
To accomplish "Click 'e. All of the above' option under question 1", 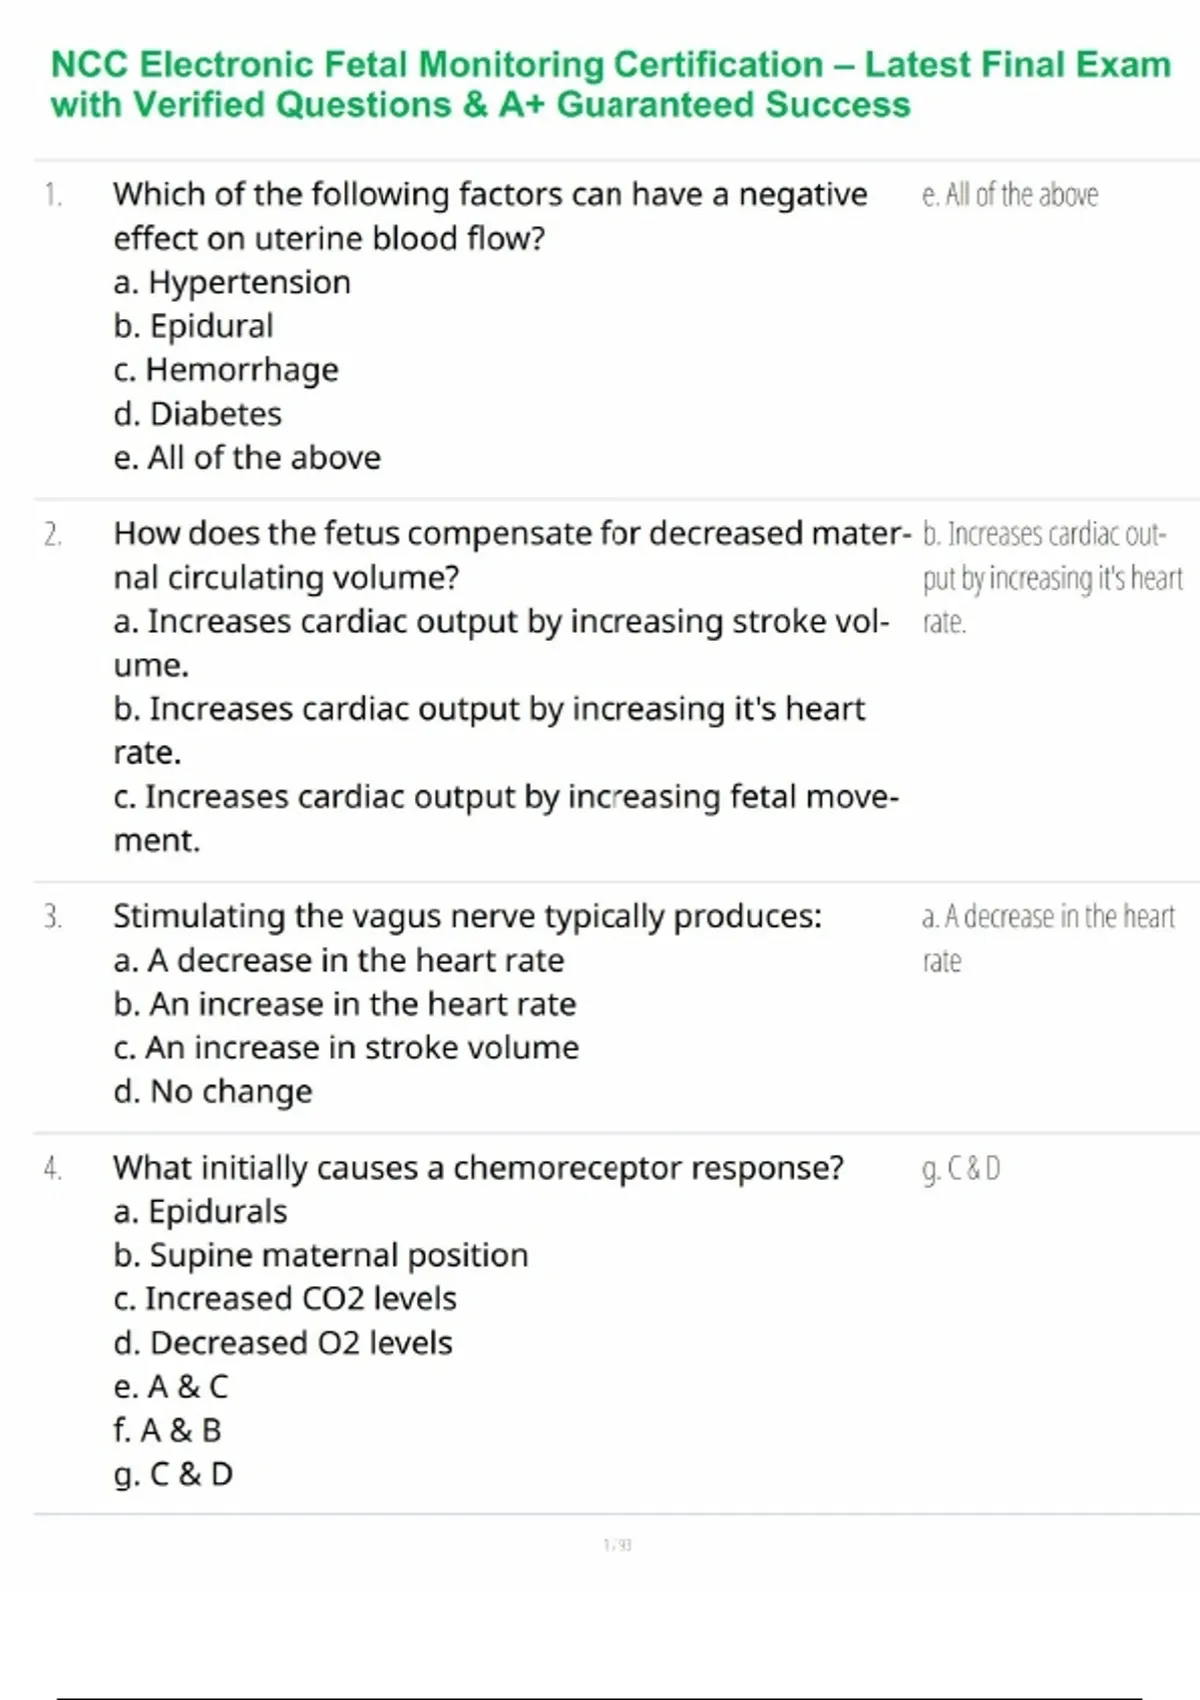I will [247, 458].
